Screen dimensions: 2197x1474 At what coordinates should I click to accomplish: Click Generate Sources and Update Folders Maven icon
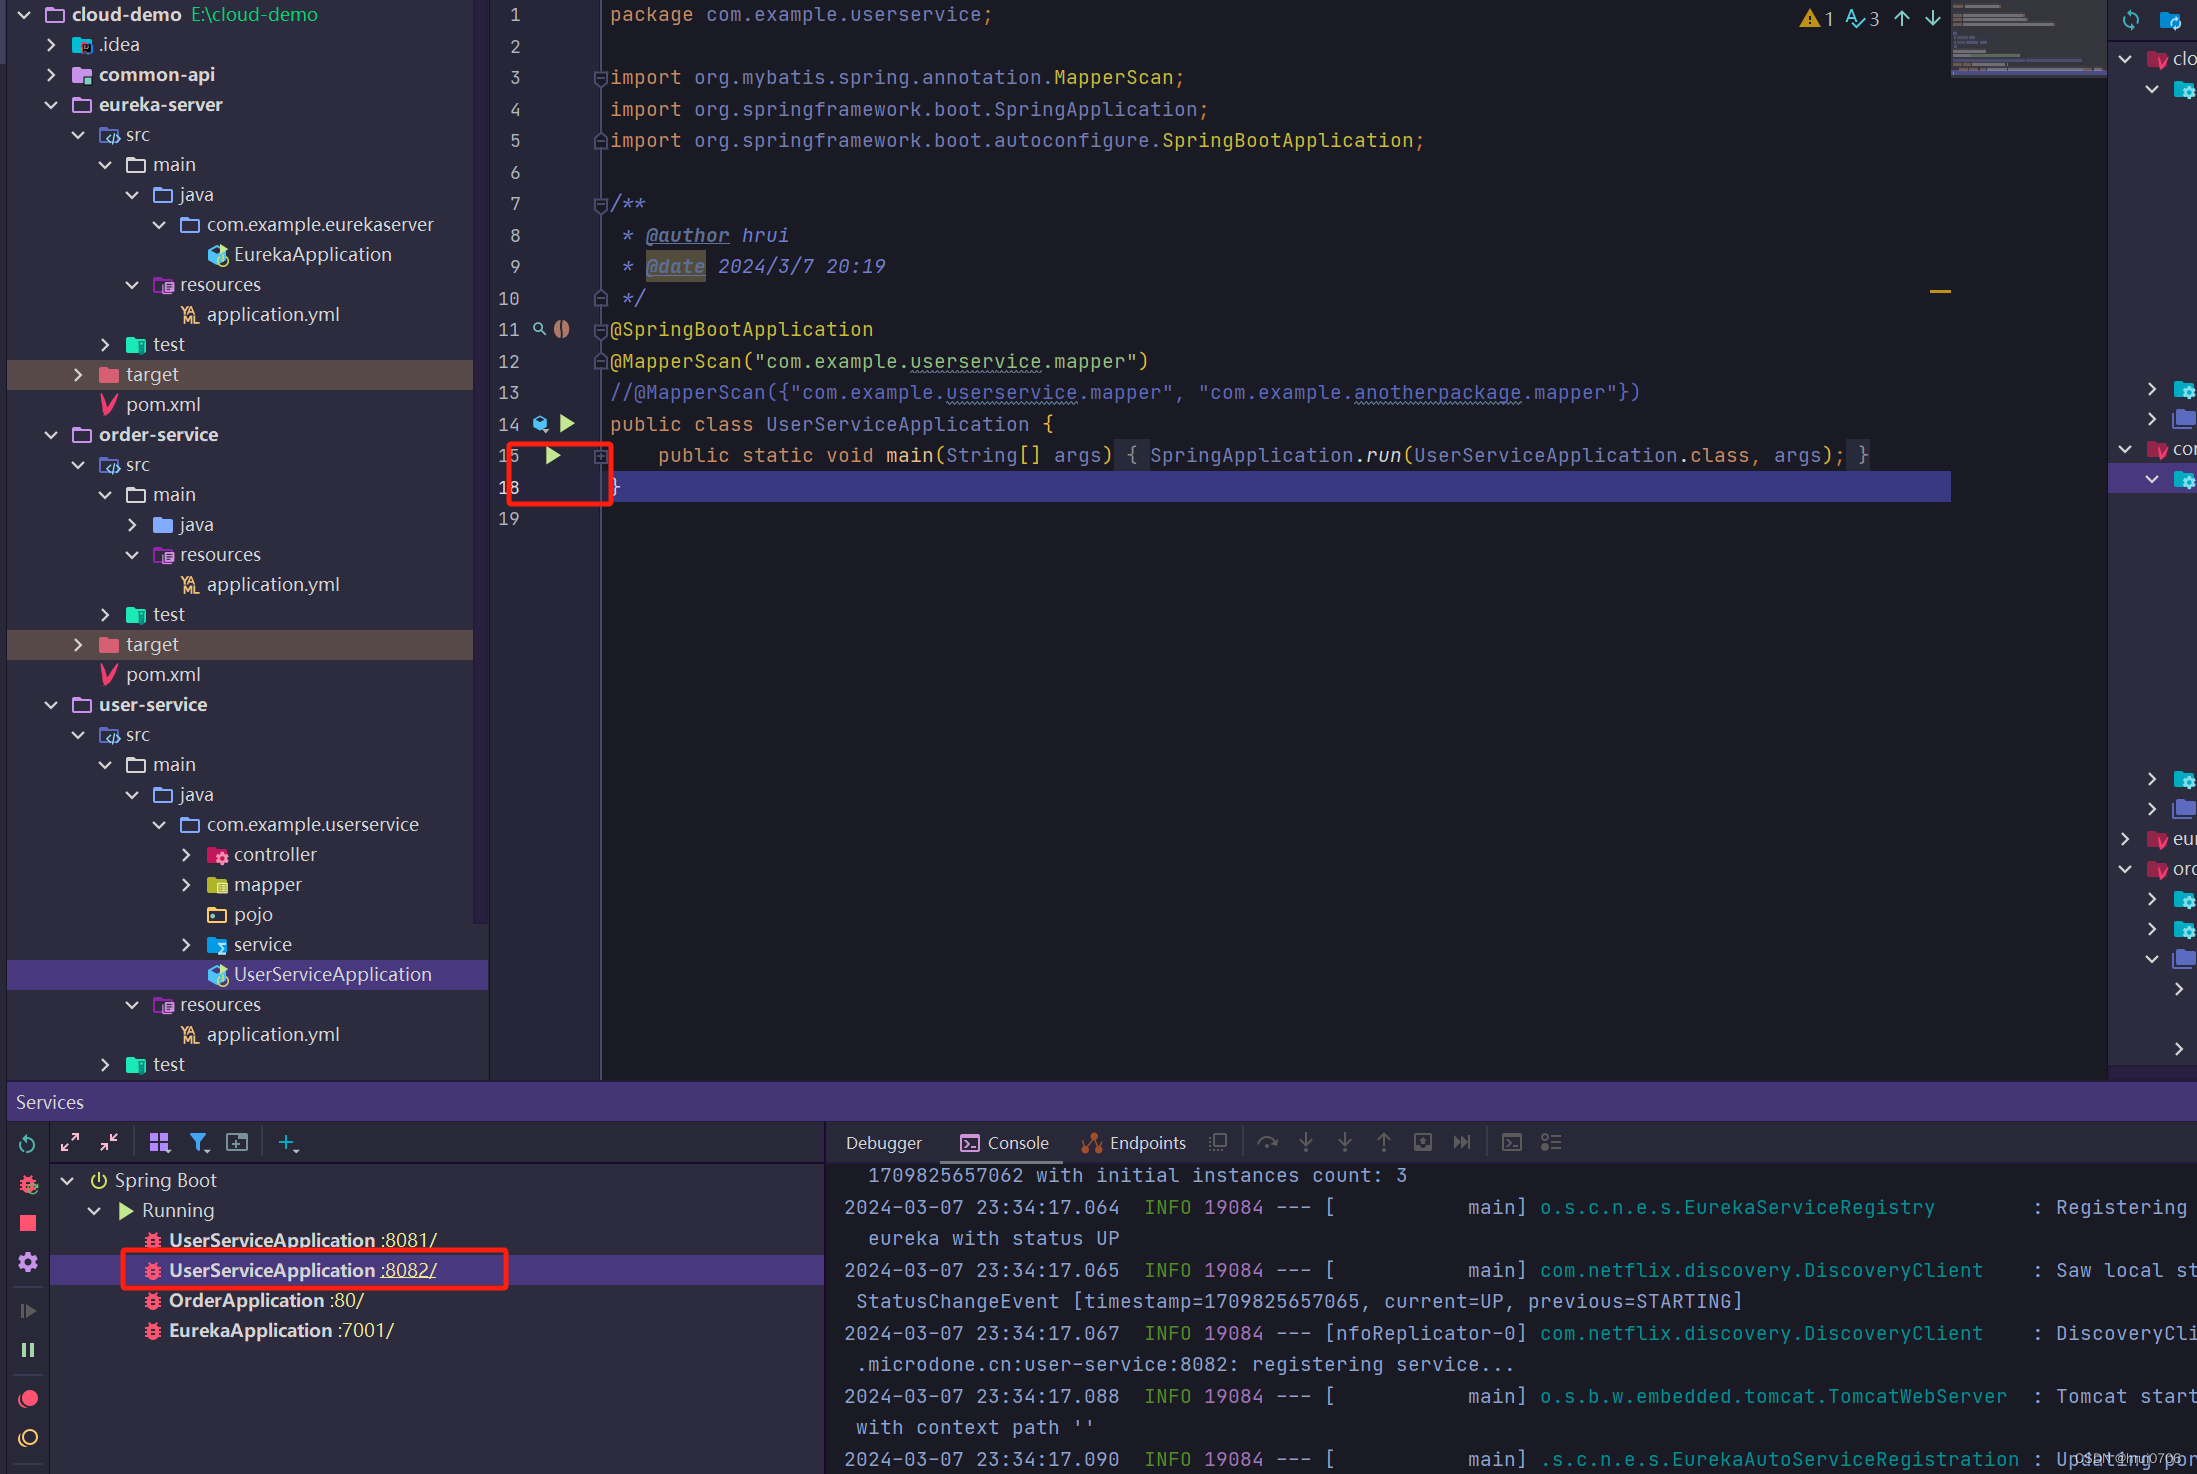(x=2171, y=20)
